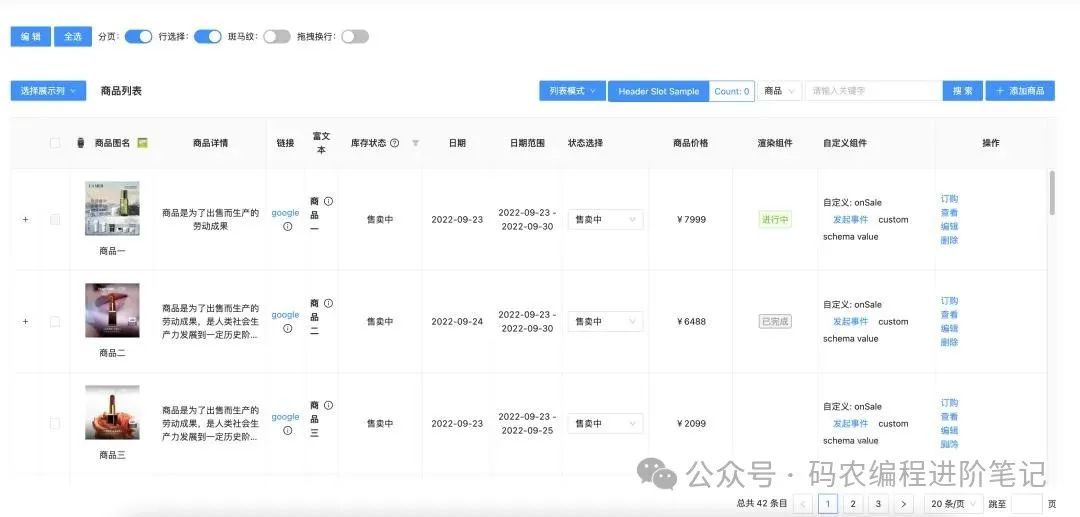Click the 编辑 button at top left

(30, 36)
